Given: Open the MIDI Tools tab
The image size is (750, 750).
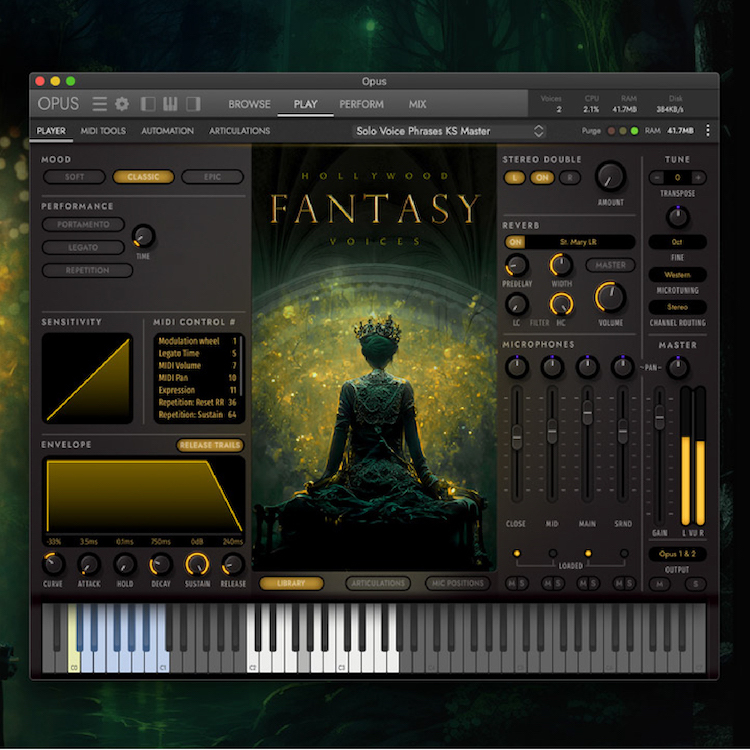Looking at the screenshot, I should pyautogui.click(x=103, y=131).
